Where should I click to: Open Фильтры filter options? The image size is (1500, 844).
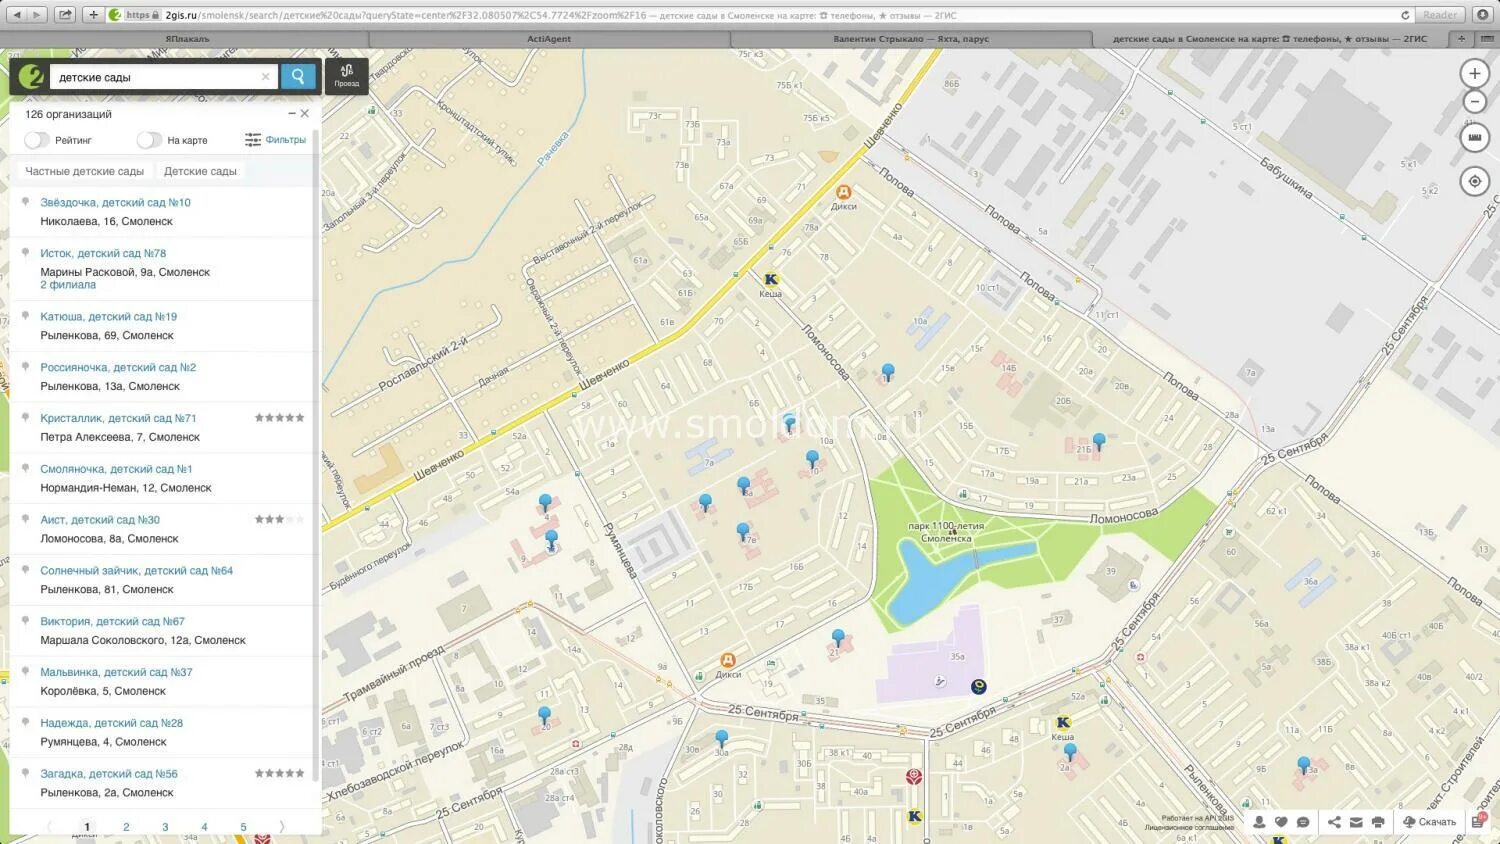point(275,140)
